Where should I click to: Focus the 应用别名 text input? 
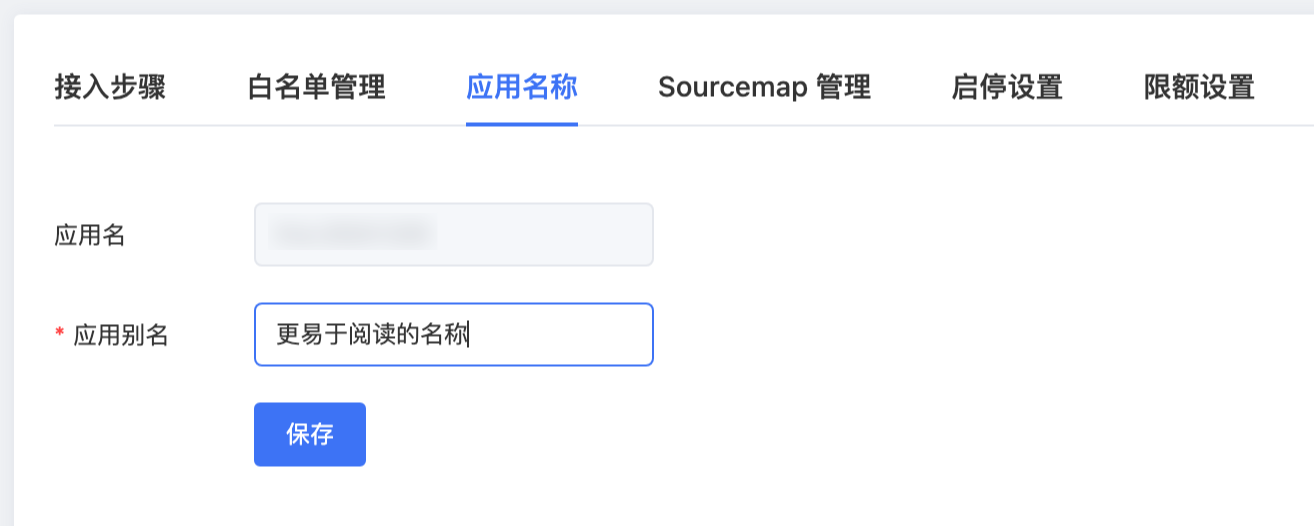coord(454,334)
